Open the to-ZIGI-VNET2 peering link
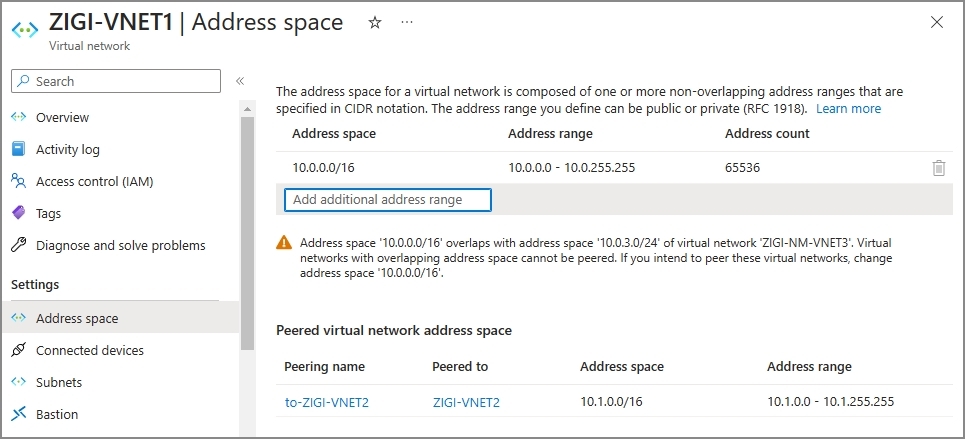 pos(327,403)
